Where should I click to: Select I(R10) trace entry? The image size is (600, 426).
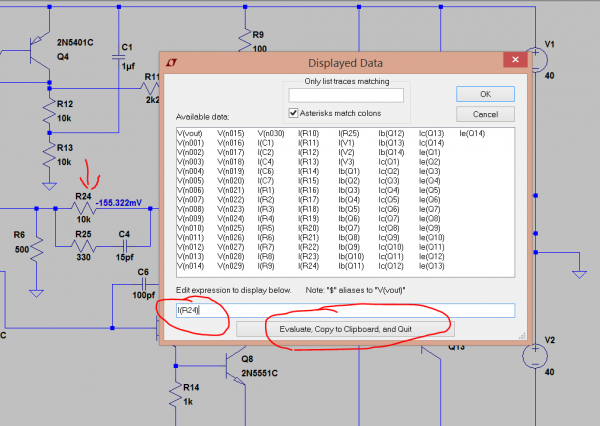click(x=308, y=134)
